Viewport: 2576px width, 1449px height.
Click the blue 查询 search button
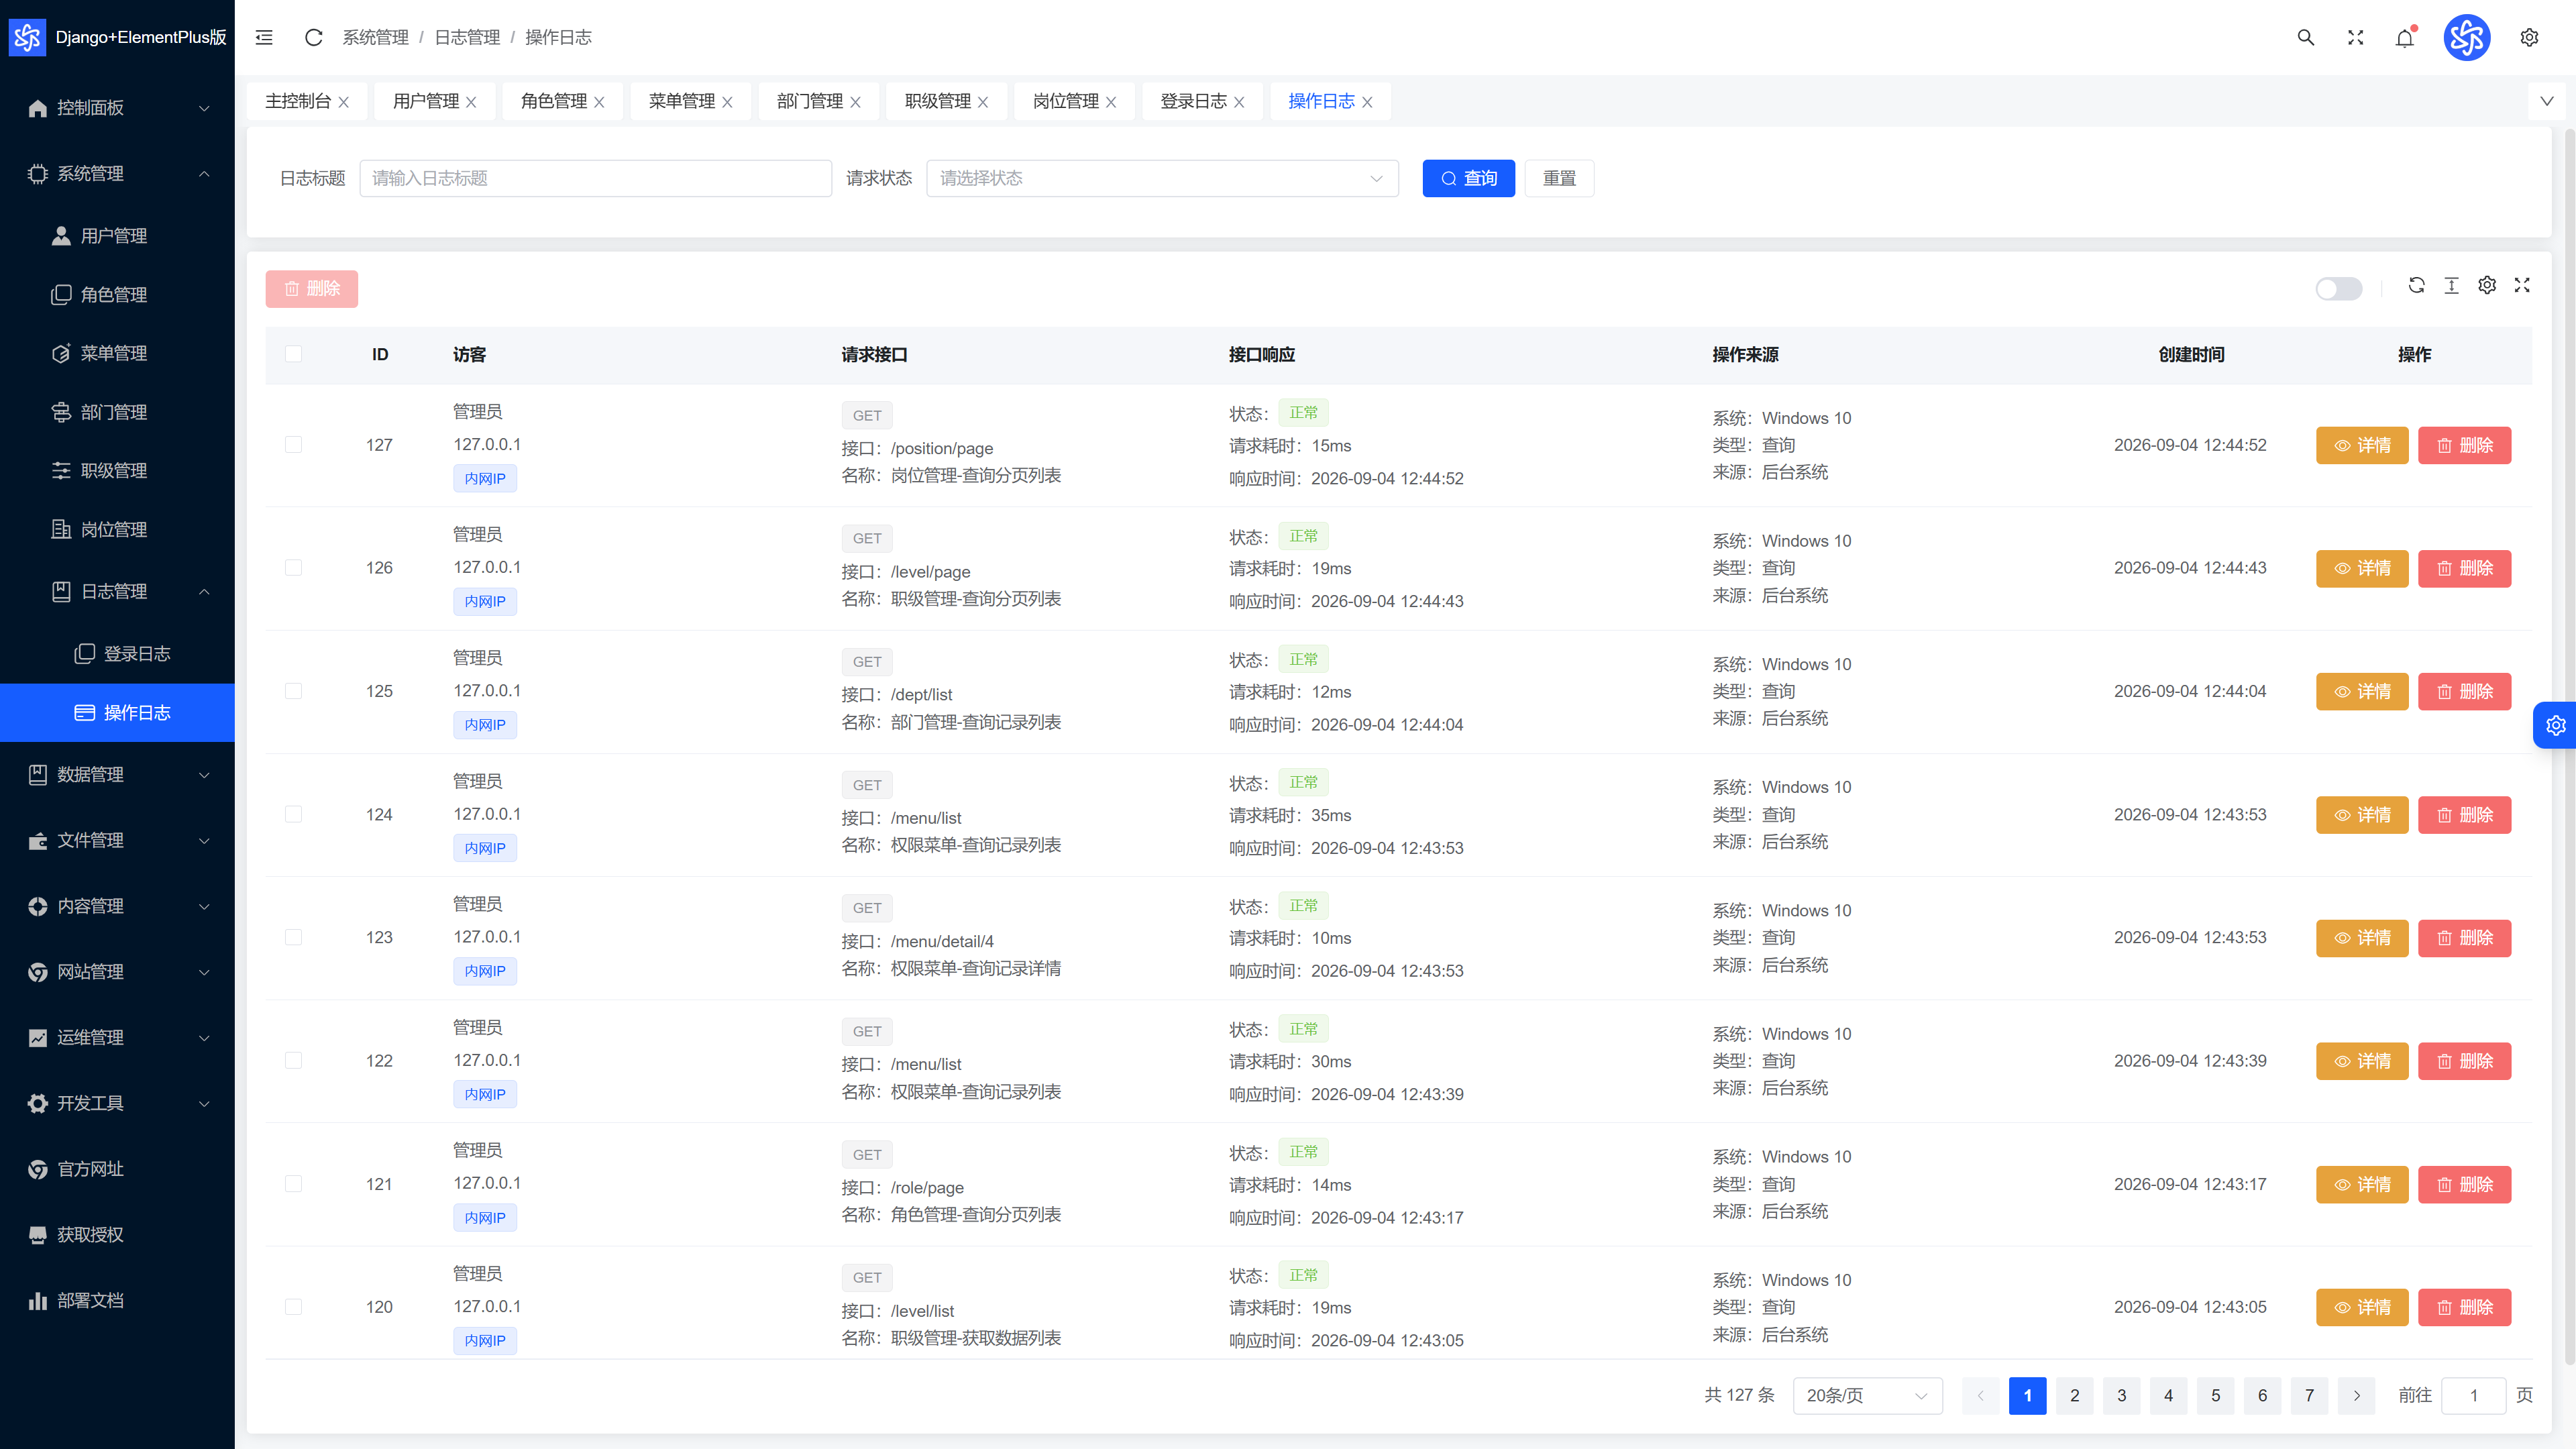pos(1468,178)
